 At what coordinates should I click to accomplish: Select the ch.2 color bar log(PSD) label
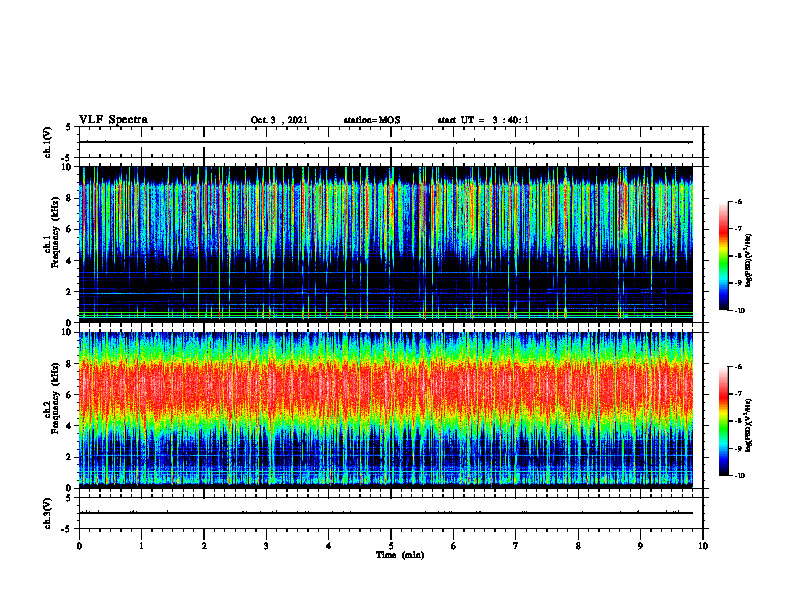coord(749,425)
